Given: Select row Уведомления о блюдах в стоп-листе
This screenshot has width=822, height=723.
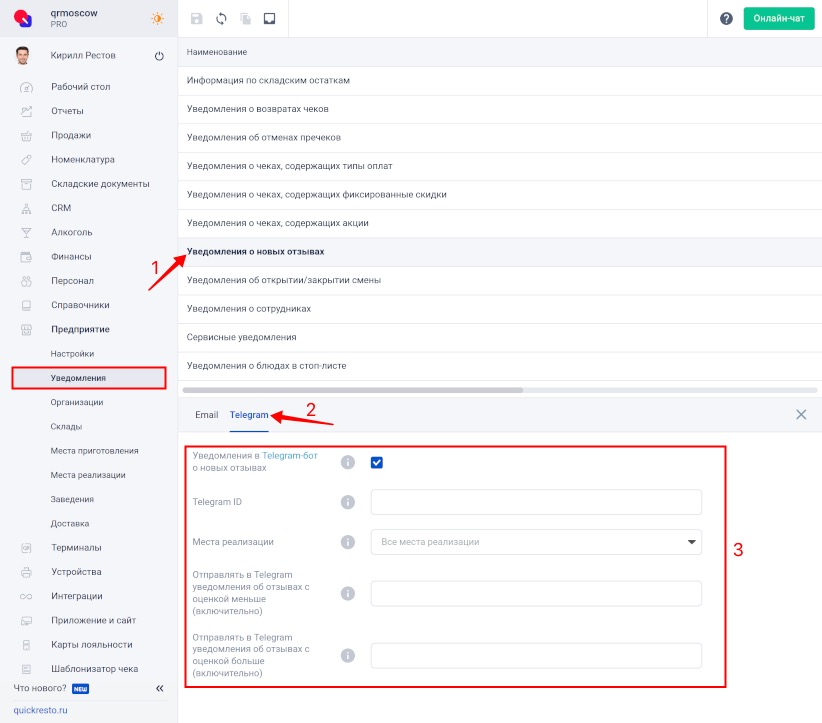Looking at the screenshot, I should click(500, 366).
